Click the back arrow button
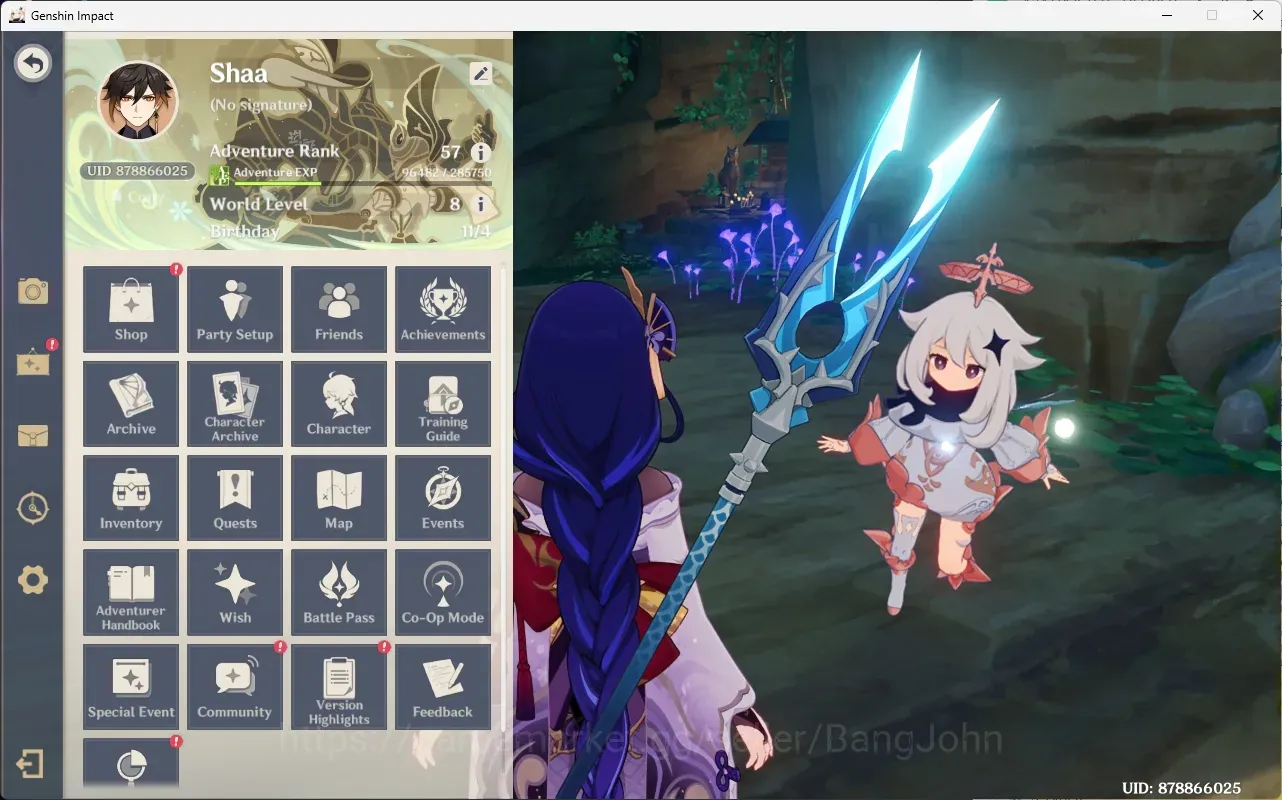This screenshot has height=800, width=1282. pyautogui.click(x=33, y=64)
